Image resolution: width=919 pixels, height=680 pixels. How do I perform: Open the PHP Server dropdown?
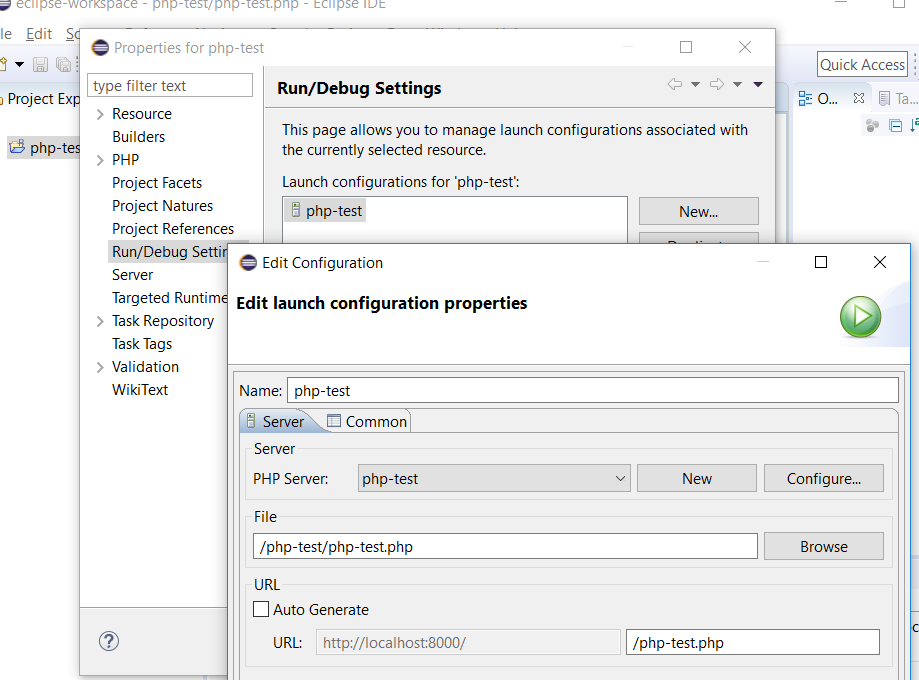point(494,478)
